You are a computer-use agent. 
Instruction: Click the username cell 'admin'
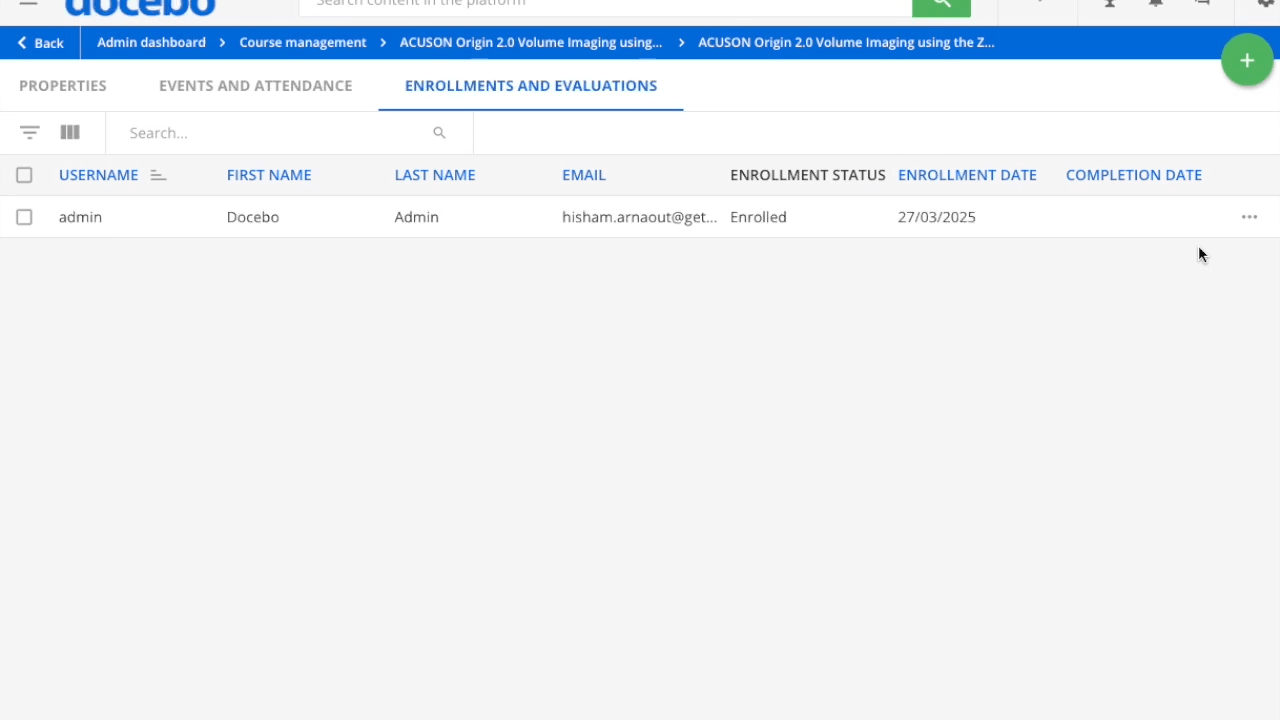pyautogui.click(x=80, y=217)
